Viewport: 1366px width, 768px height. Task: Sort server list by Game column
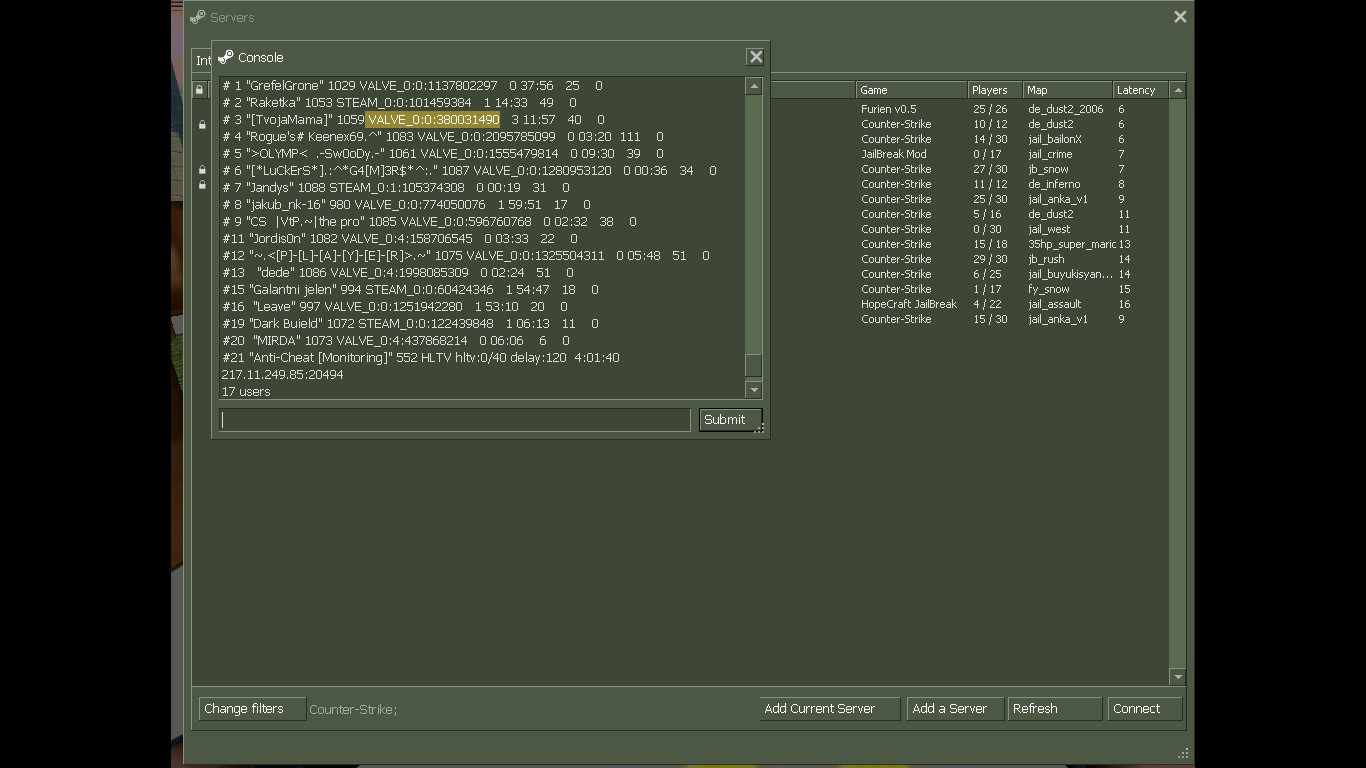911,90
